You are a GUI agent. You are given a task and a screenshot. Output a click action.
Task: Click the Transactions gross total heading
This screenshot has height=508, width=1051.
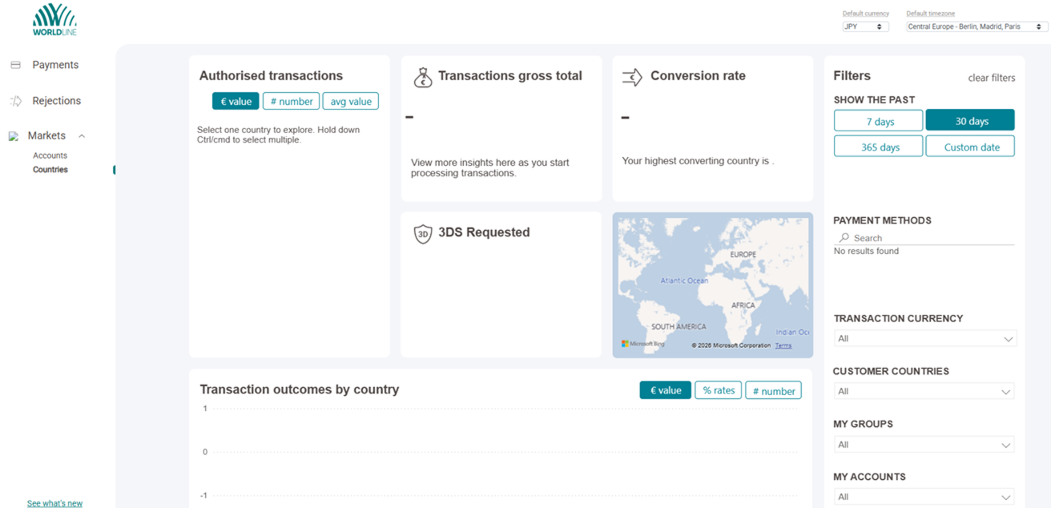[510, 76]
